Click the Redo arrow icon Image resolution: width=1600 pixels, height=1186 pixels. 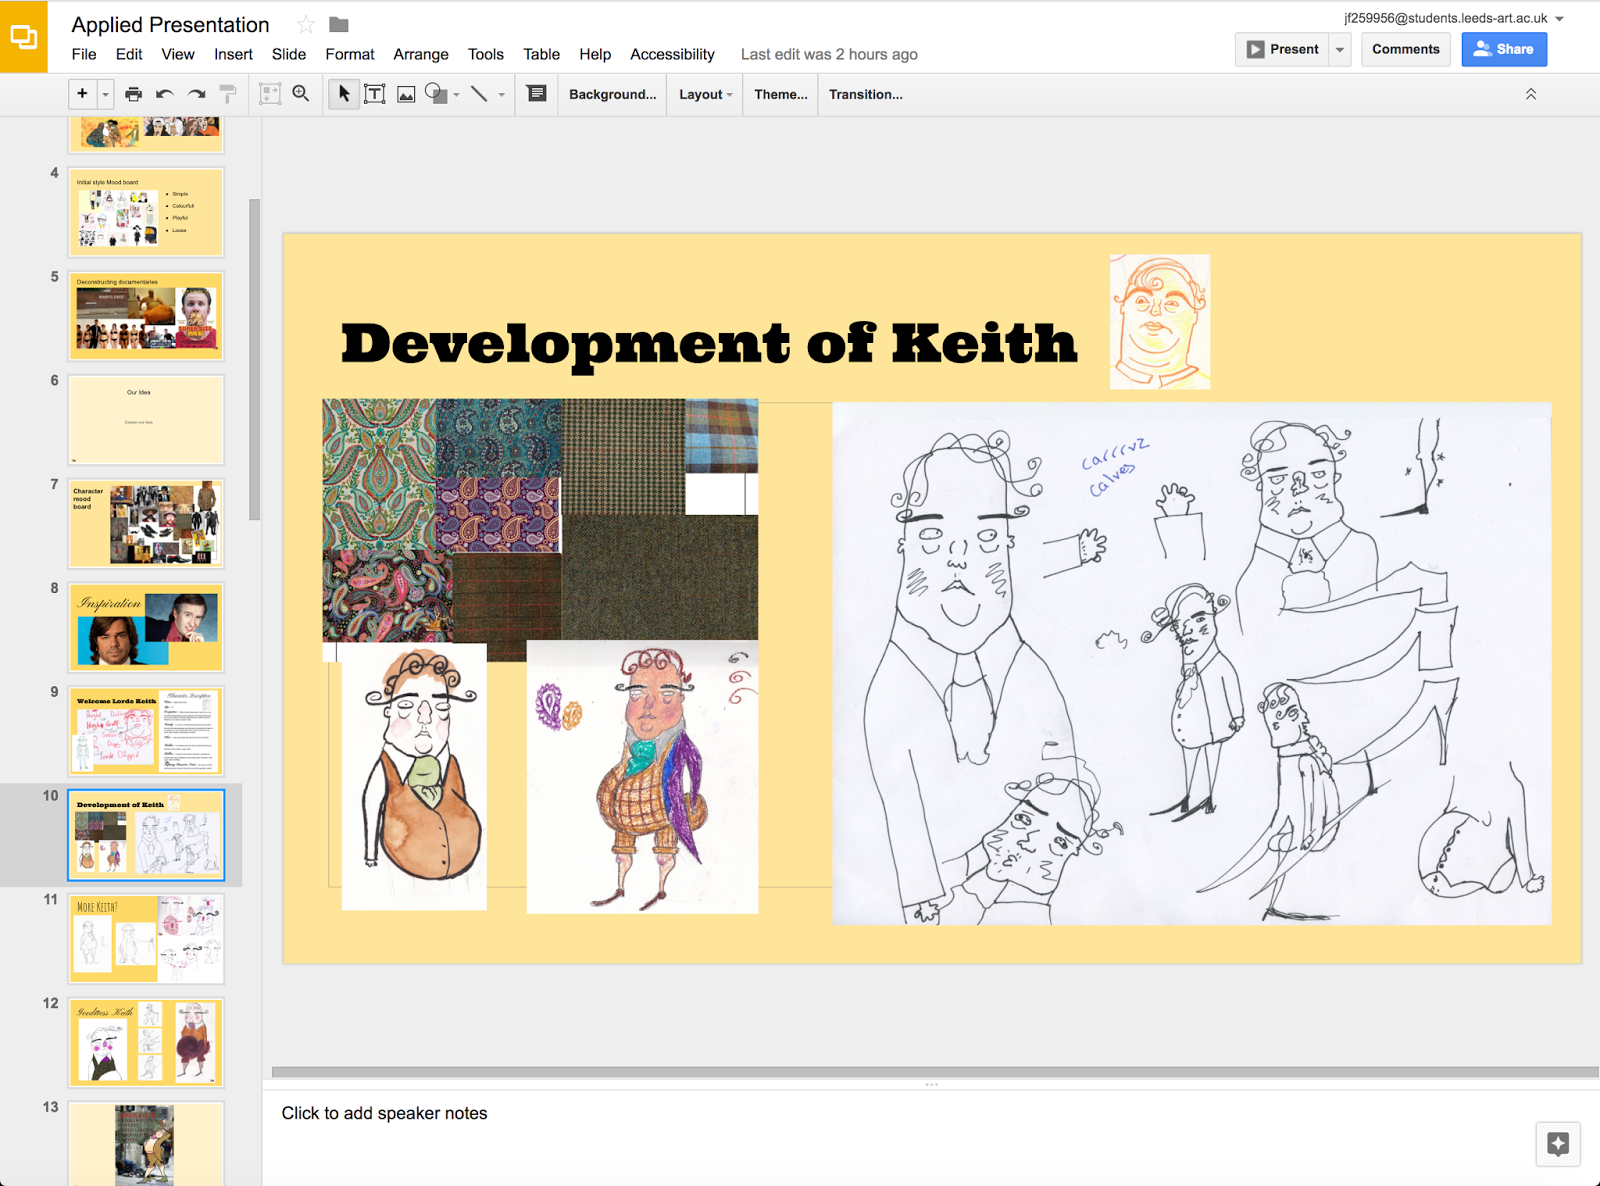[x=197, y=94]
